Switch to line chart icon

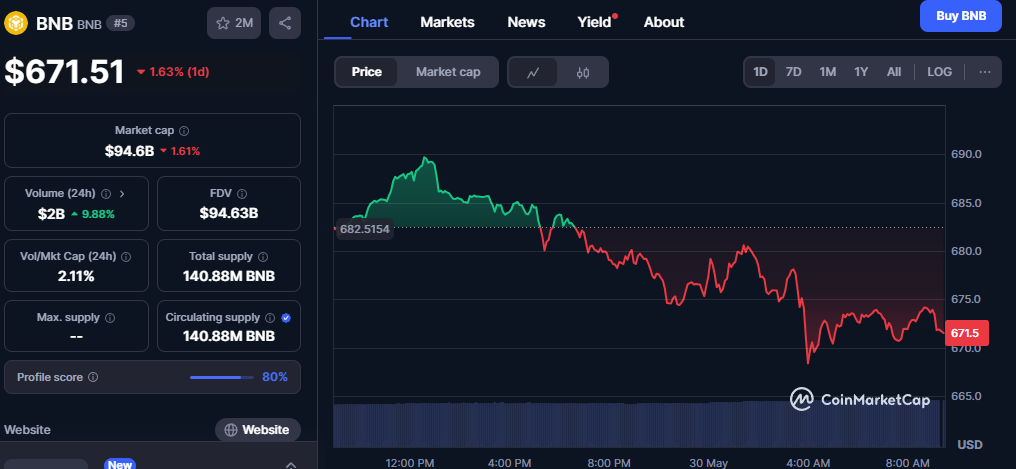(x=533, y=72)
